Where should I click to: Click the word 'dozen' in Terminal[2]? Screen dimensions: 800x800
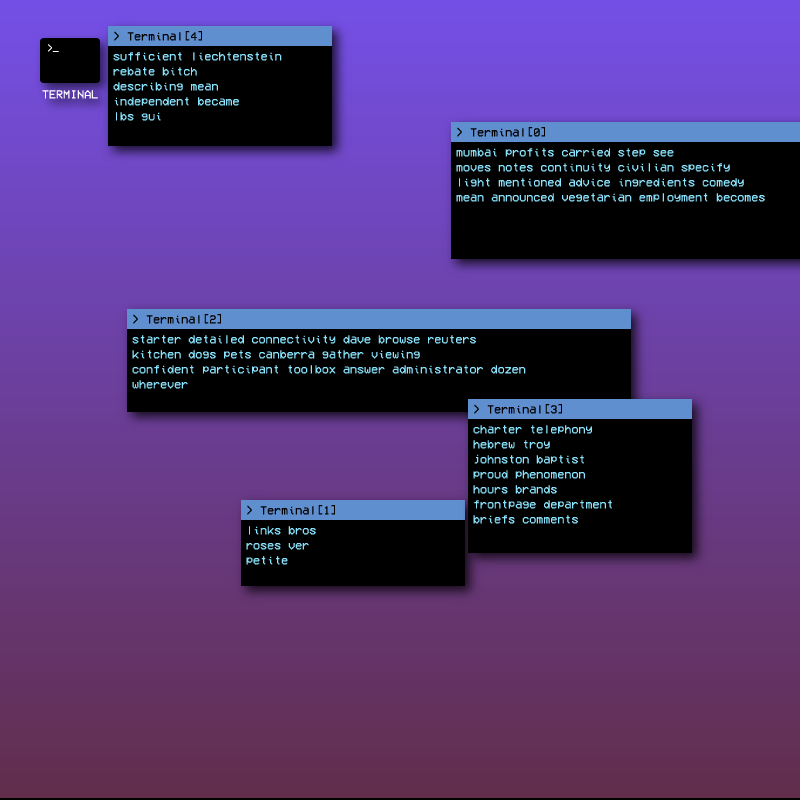click(508, 370)
